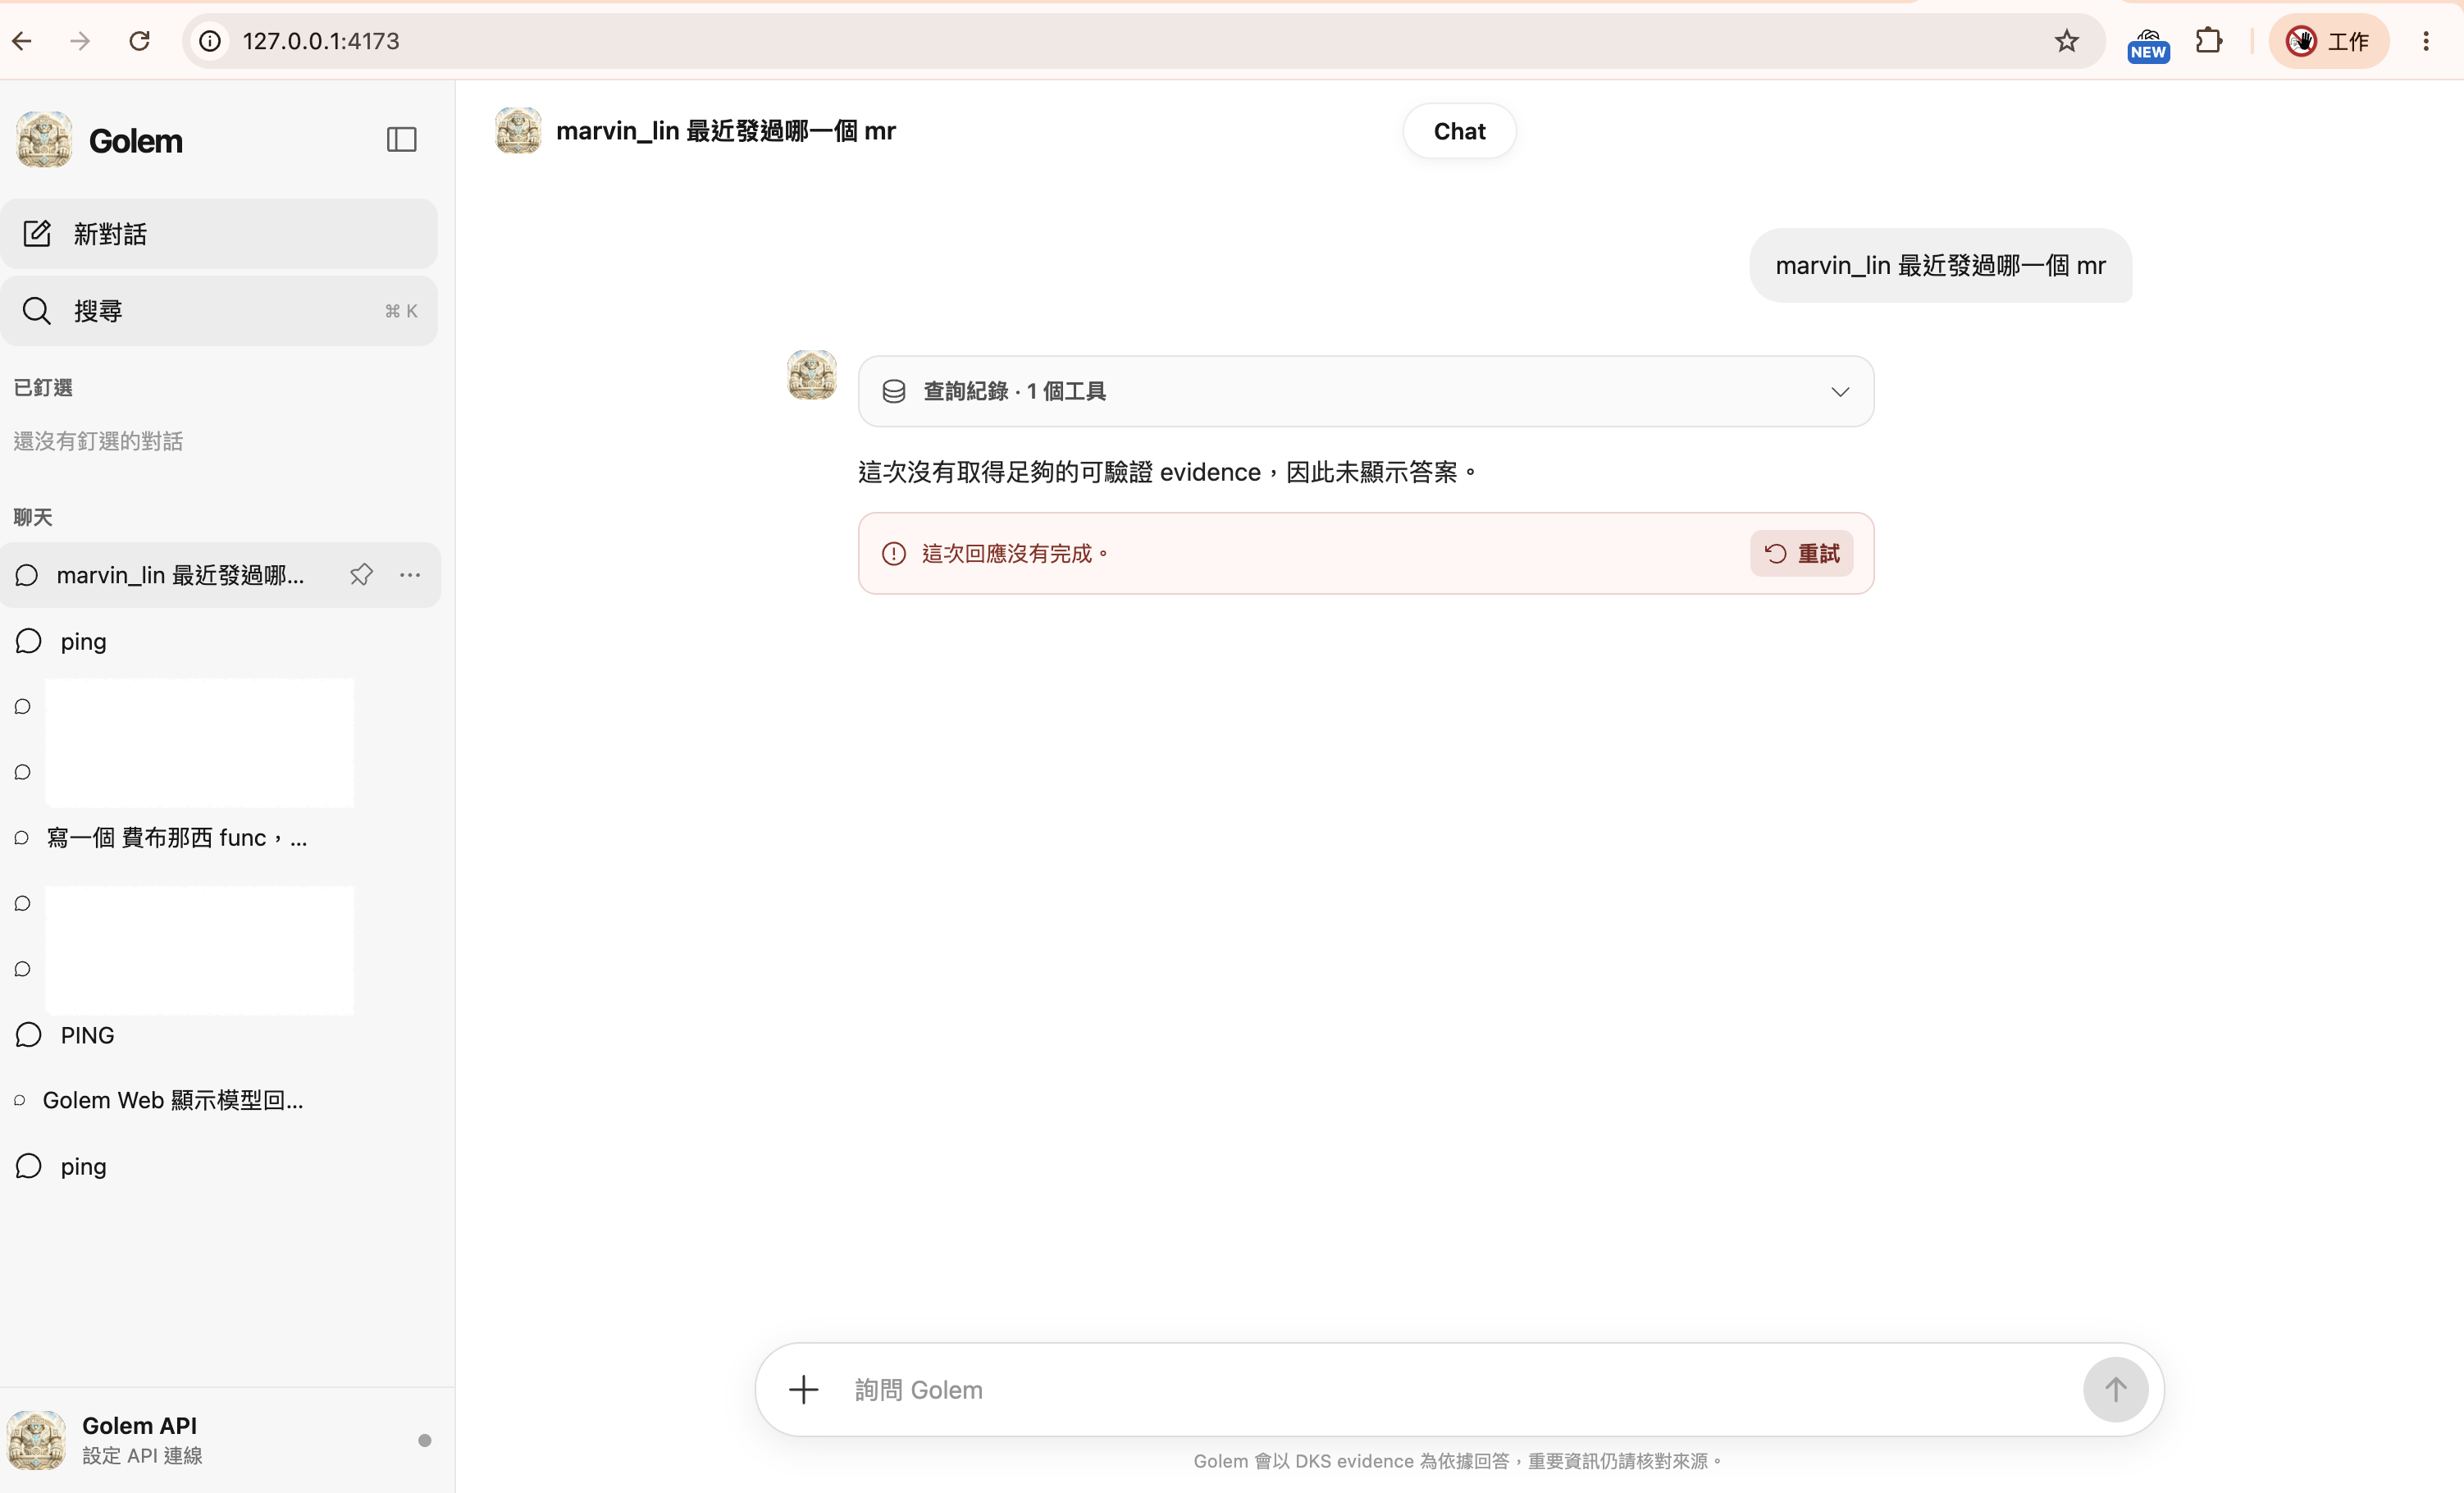Open the NEW badge extension icon
The width and height of the screenshot is (2464, 1493).
click(x=2148, y=44)
